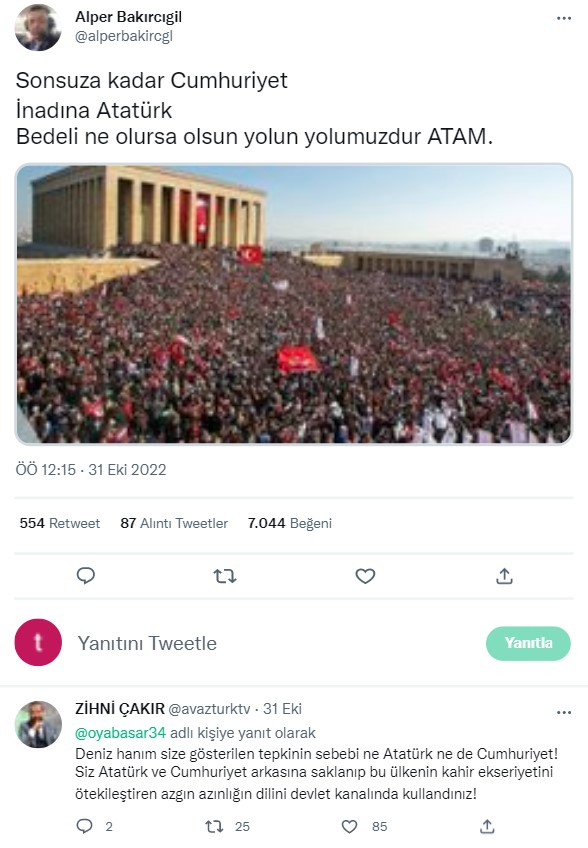This screenshot has width=588, height=848.
Task: Share the main tweet via the share icon
Action: pyautogui.click(x=504, y=576)
